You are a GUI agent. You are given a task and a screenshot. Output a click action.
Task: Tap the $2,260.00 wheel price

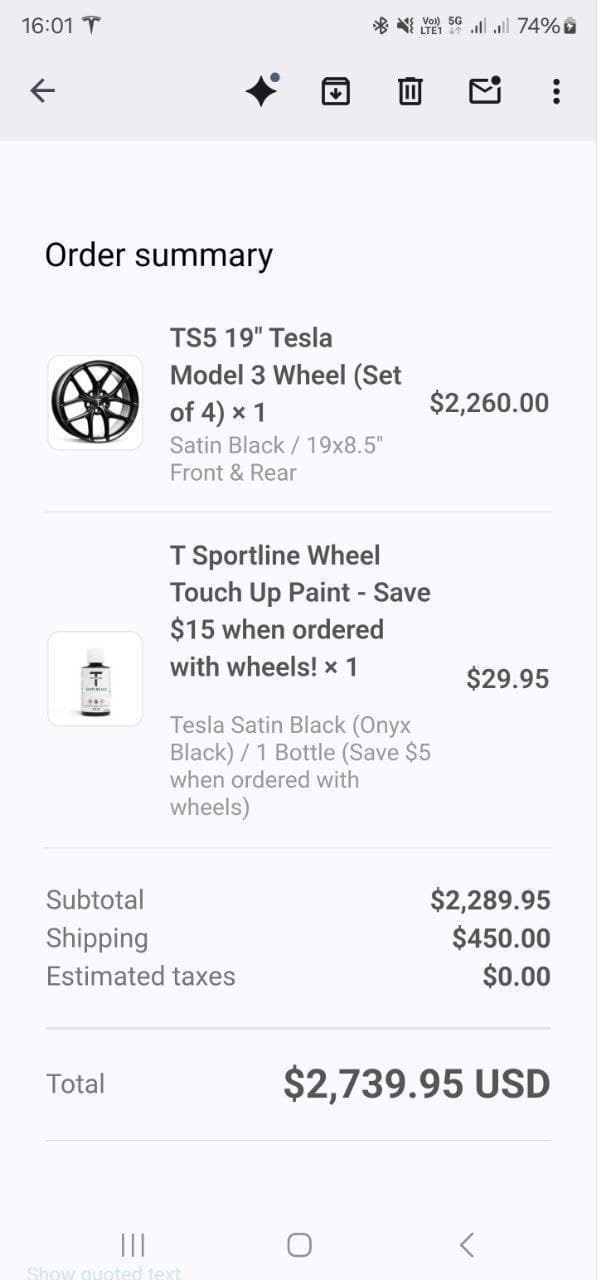(489, 403)
